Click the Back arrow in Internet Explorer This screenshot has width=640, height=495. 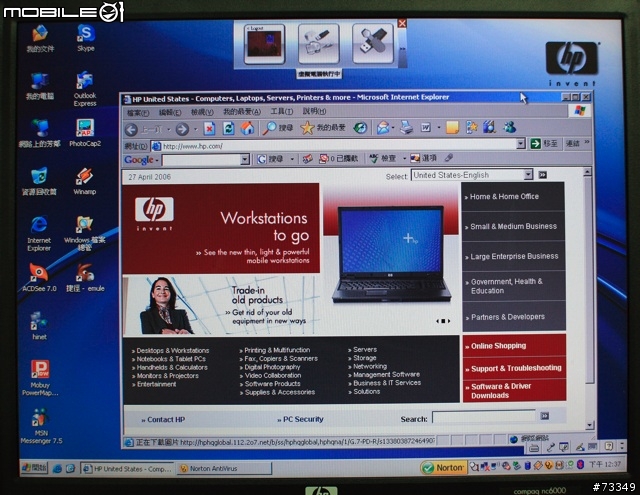tap(131, 130)
